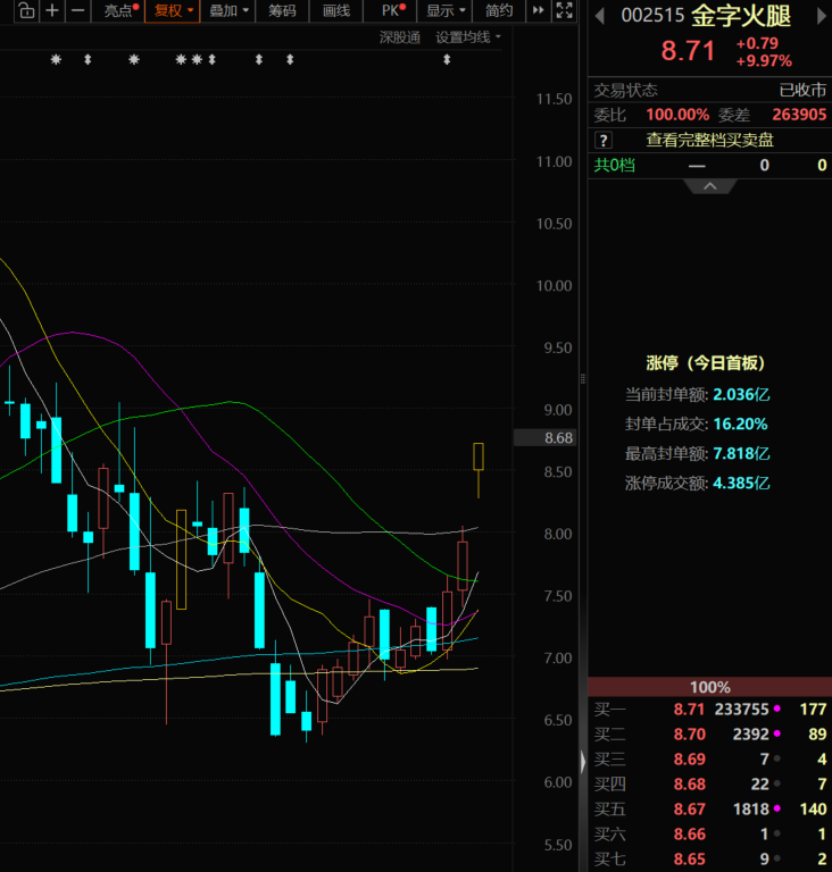Screen dimensions: 832x872
Task: Click the magenta dot in 买二 row
Action: 777,734
